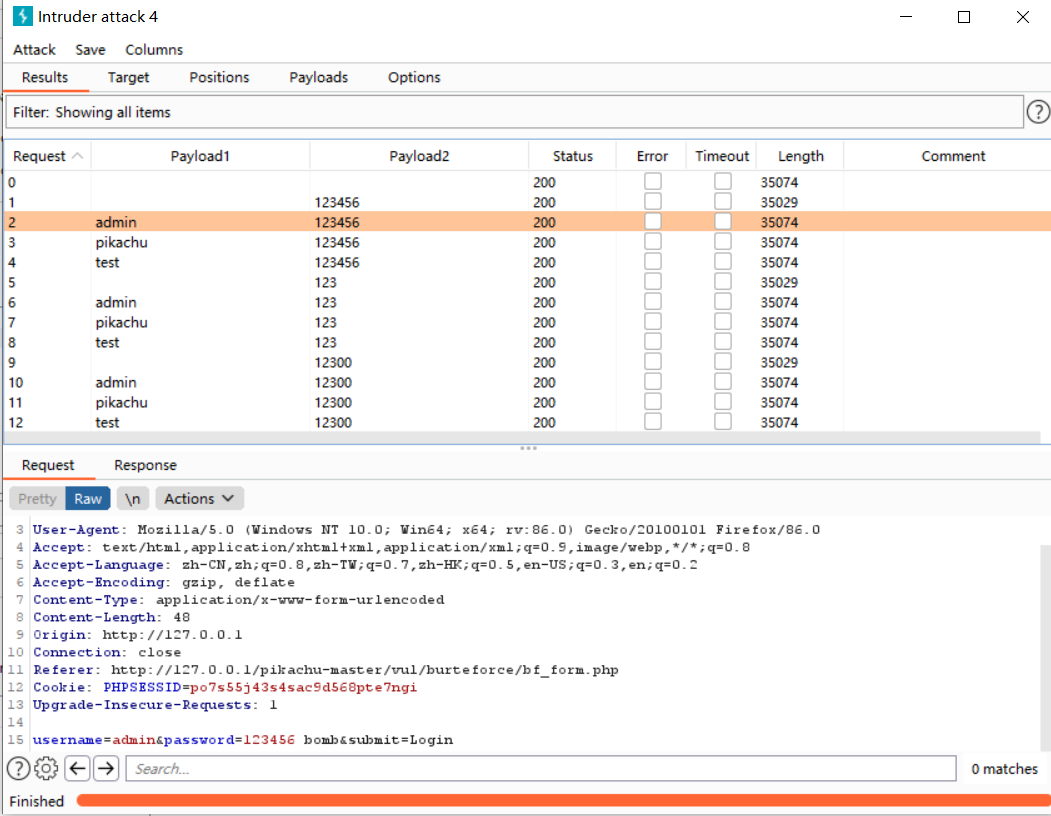Switch to the Response tab

coord(145,465)
